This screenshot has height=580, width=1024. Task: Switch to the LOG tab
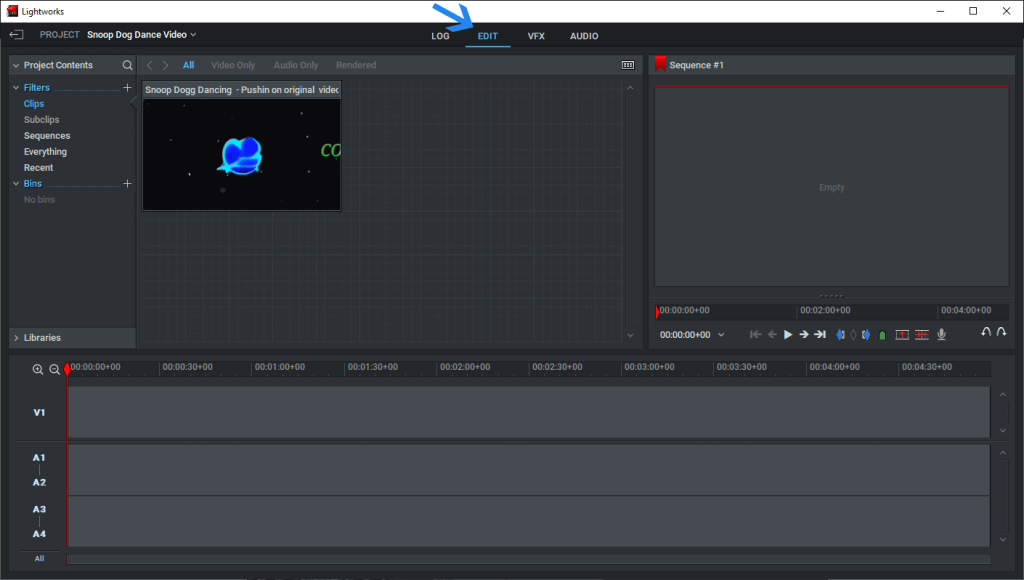tap(440, 36)
